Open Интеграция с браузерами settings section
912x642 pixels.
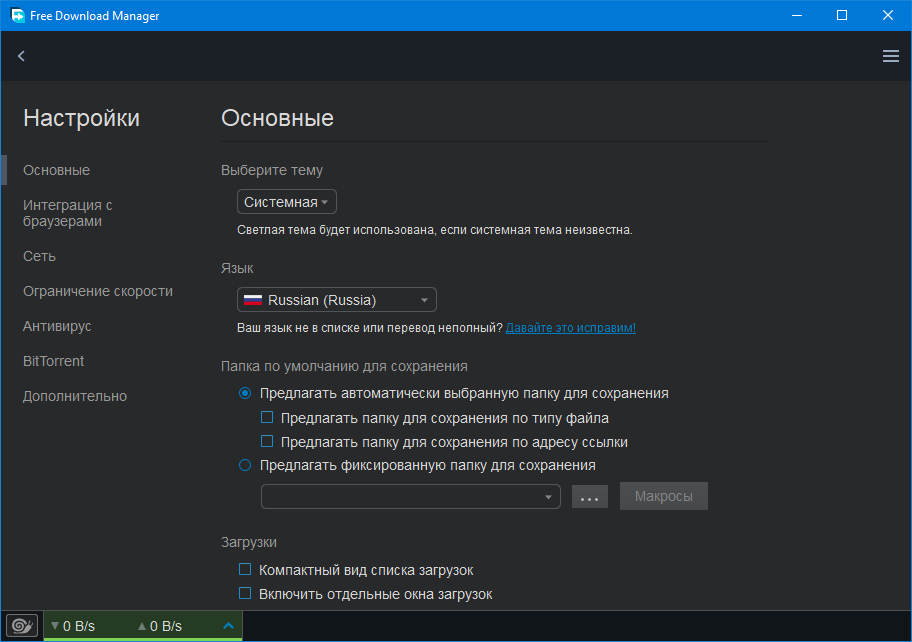click(67, 213)
